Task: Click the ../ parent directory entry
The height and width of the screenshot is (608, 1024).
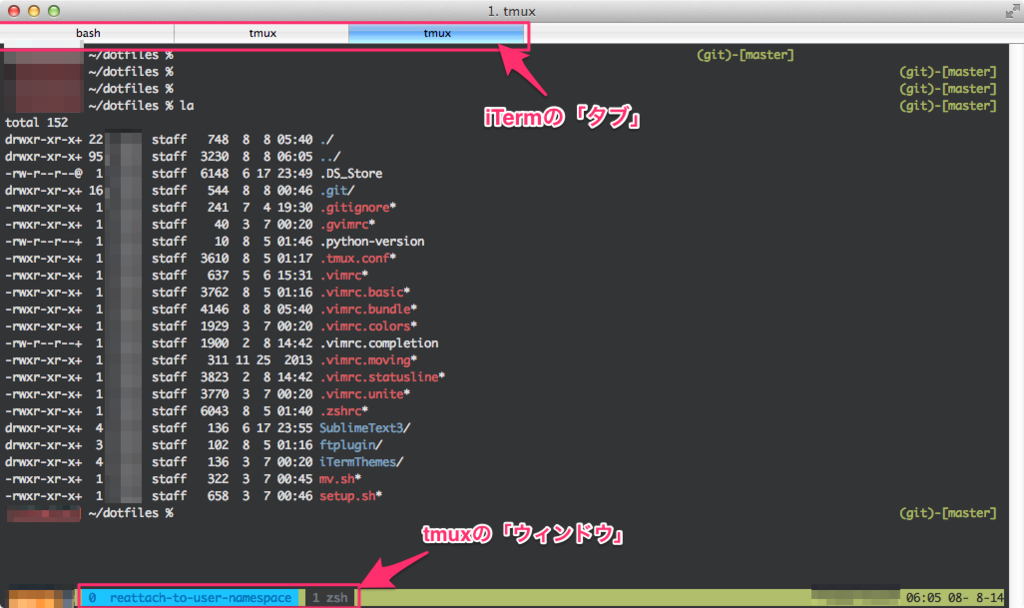Action: [x=330, y=157]
